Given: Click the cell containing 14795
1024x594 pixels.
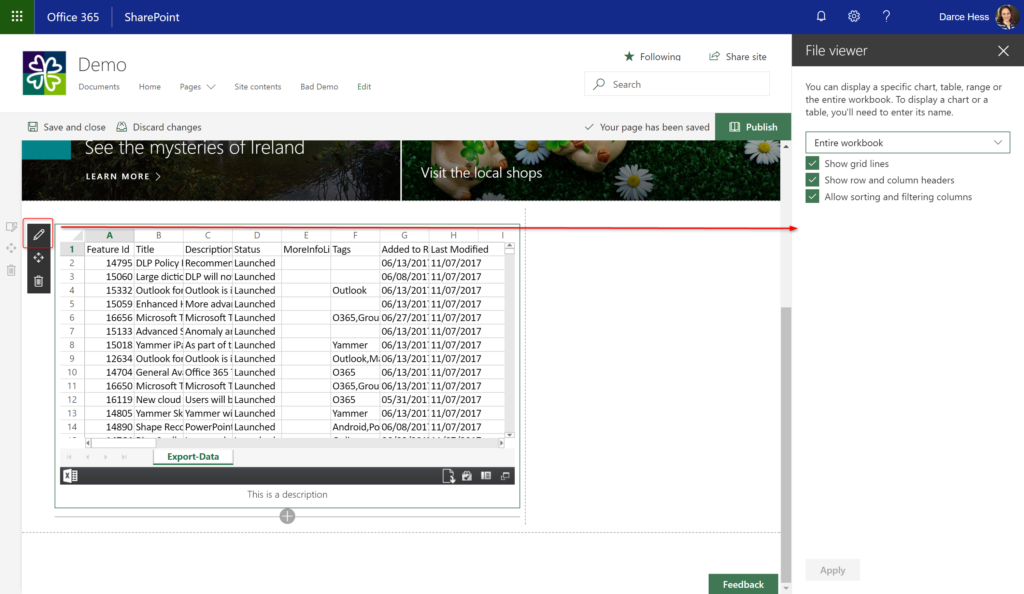Looking at the screenshot, I should [x=110, y=263].
